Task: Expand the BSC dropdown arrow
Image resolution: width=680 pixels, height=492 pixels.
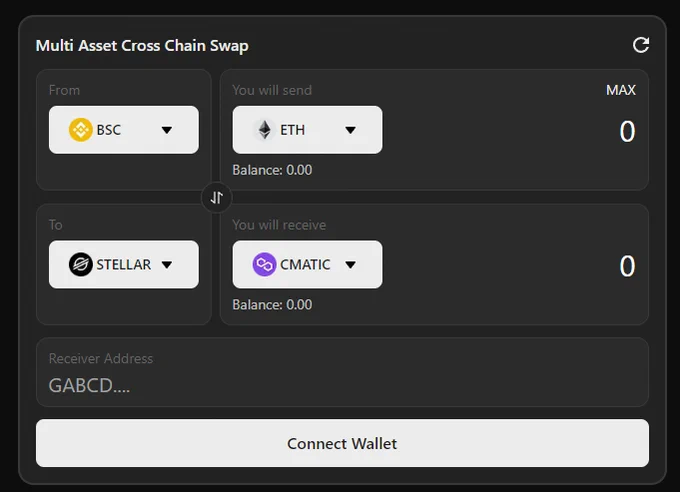Action: (x=167, y=130)
